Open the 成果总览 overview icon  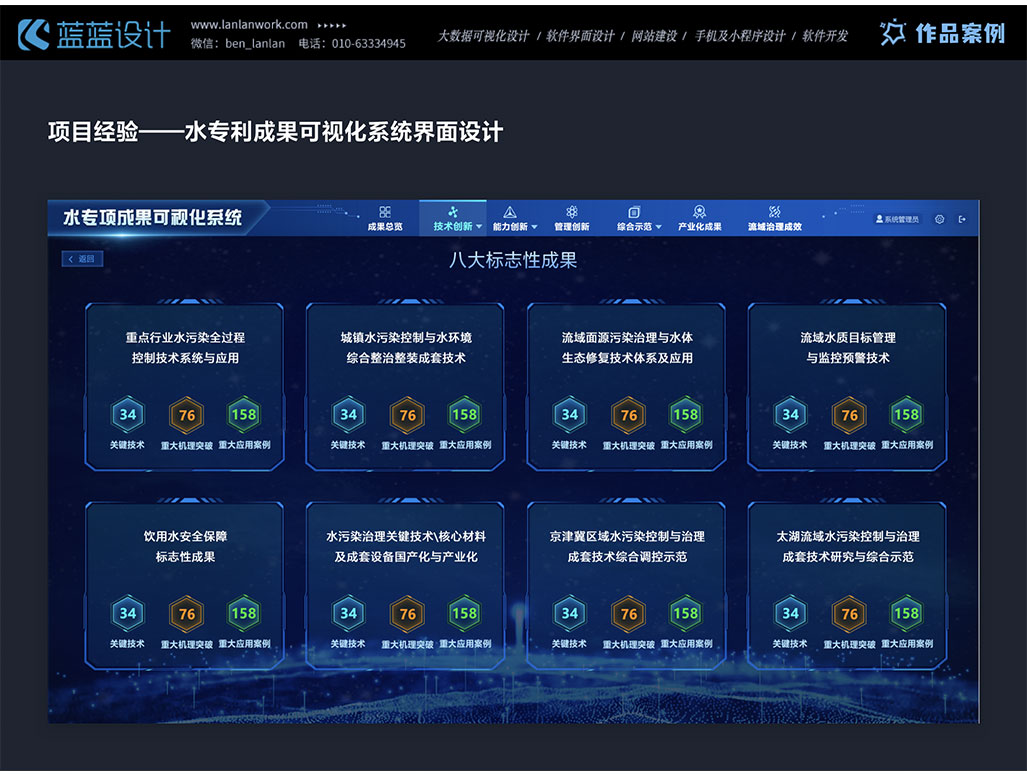(x=385, y=212)
